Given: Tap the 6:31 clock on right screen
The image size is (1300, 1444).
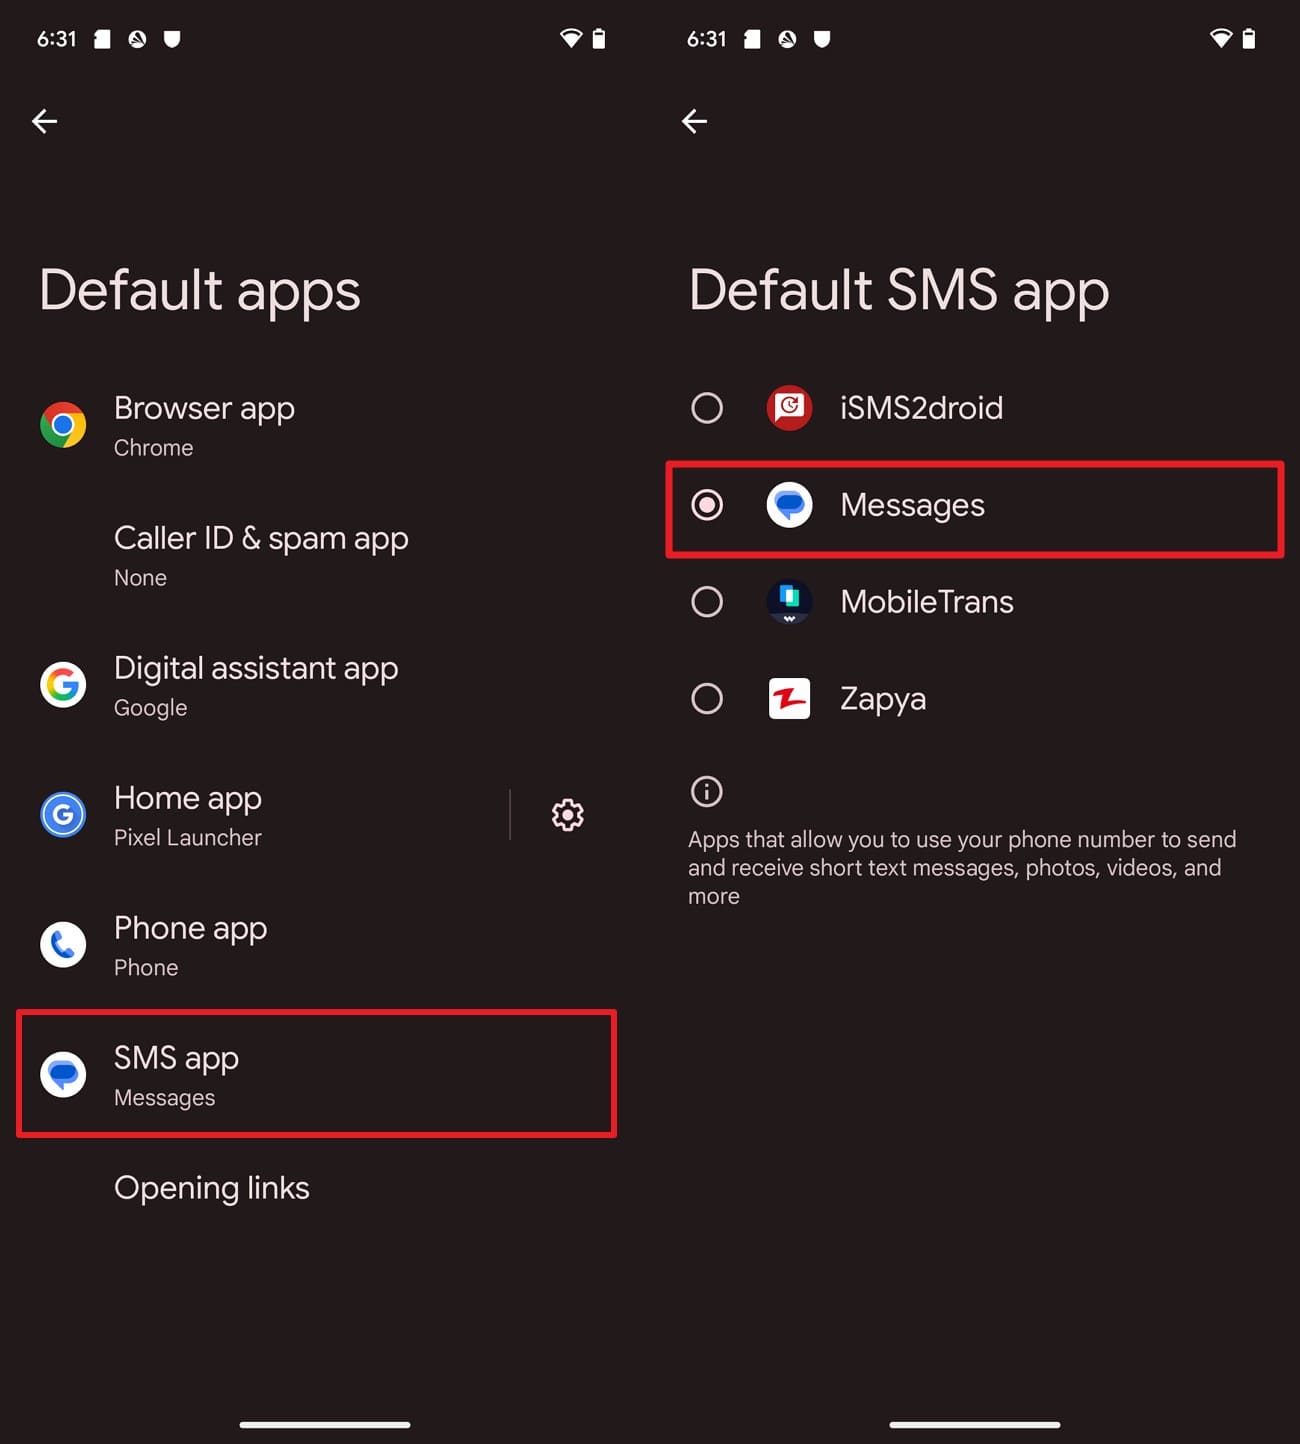Looking at the screenshot, I should pos(707,39).
